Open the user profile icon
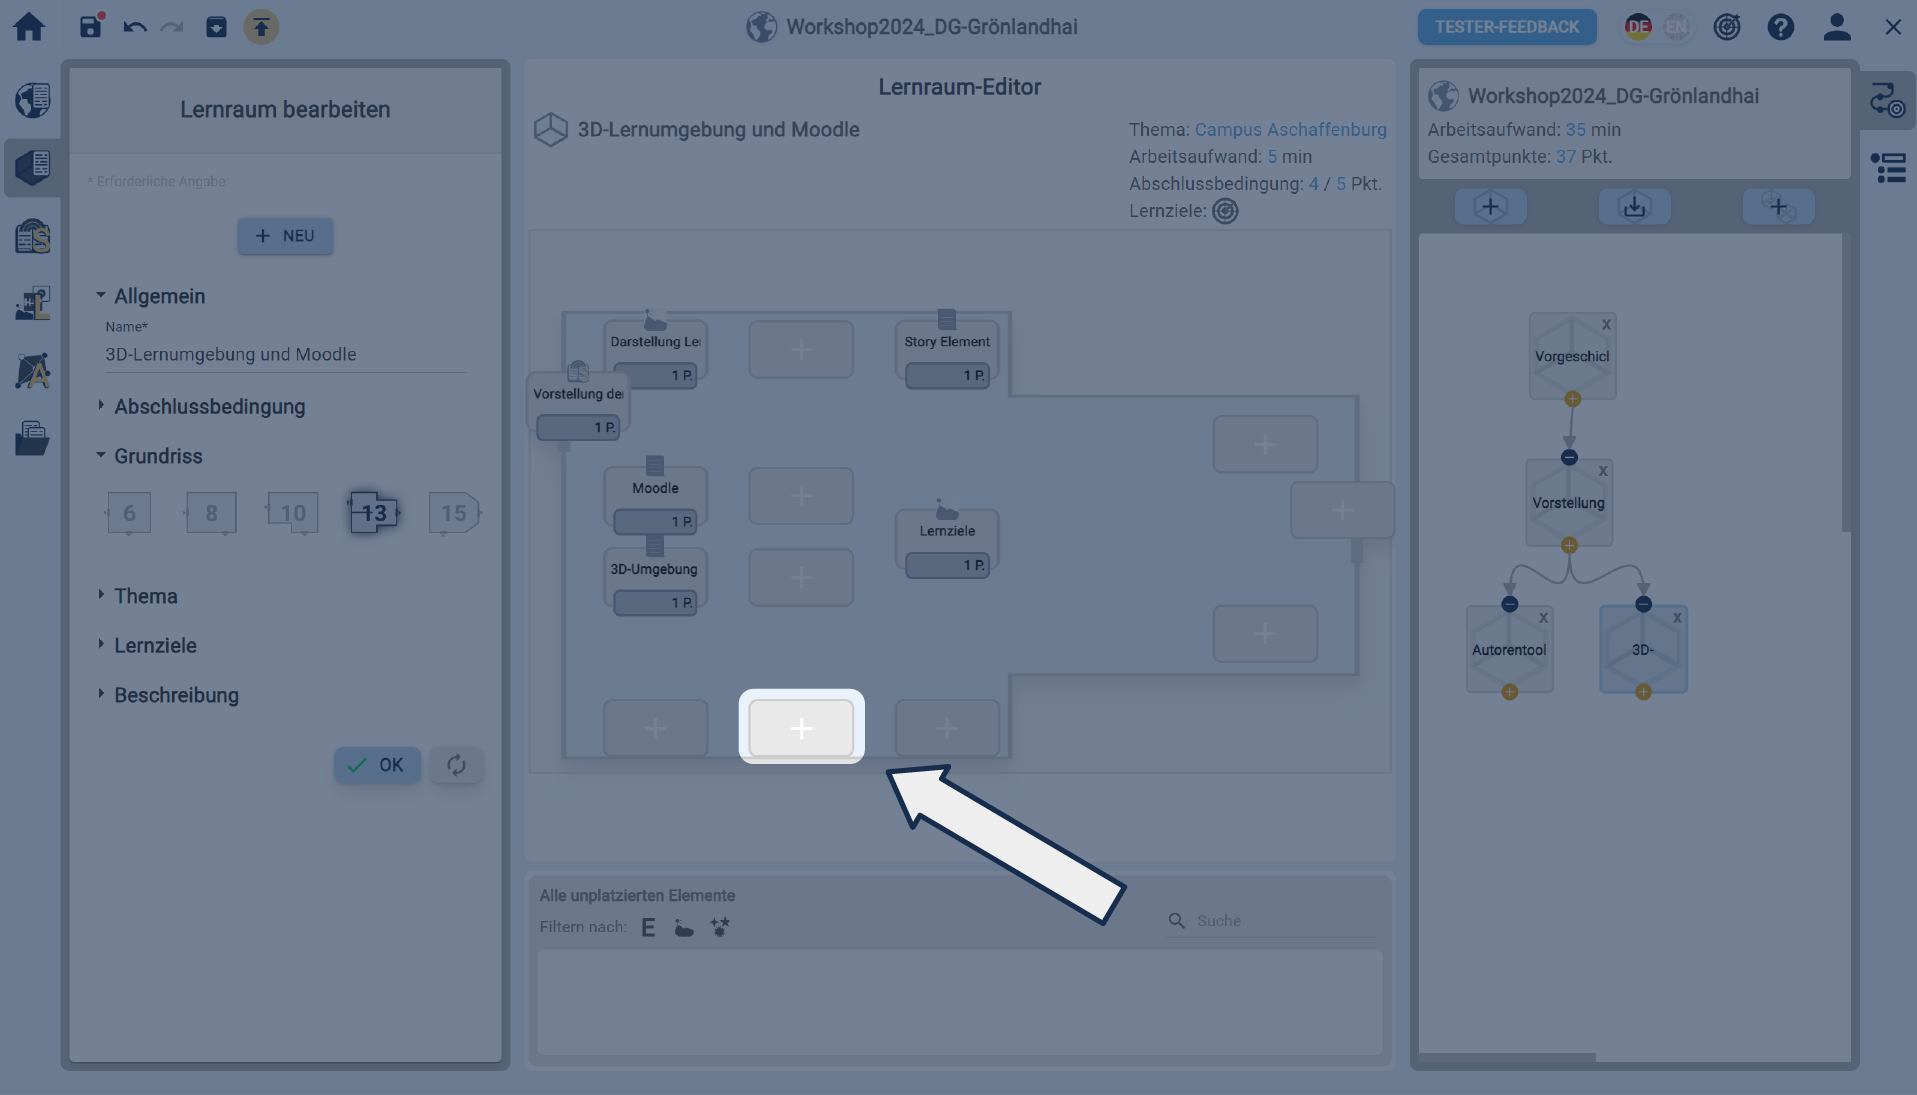 1836,27
